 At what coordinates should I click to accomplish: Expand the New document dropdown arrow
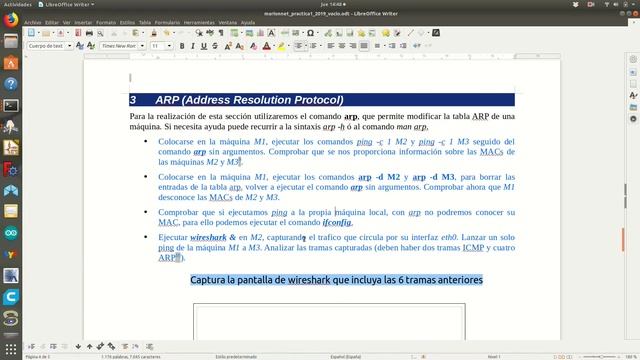coord(38,33)
